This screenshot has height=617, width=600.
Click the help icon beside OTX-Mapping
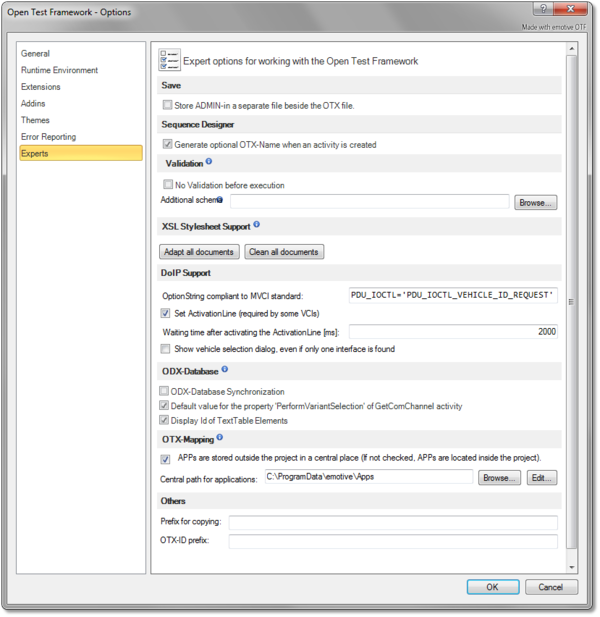219,437
